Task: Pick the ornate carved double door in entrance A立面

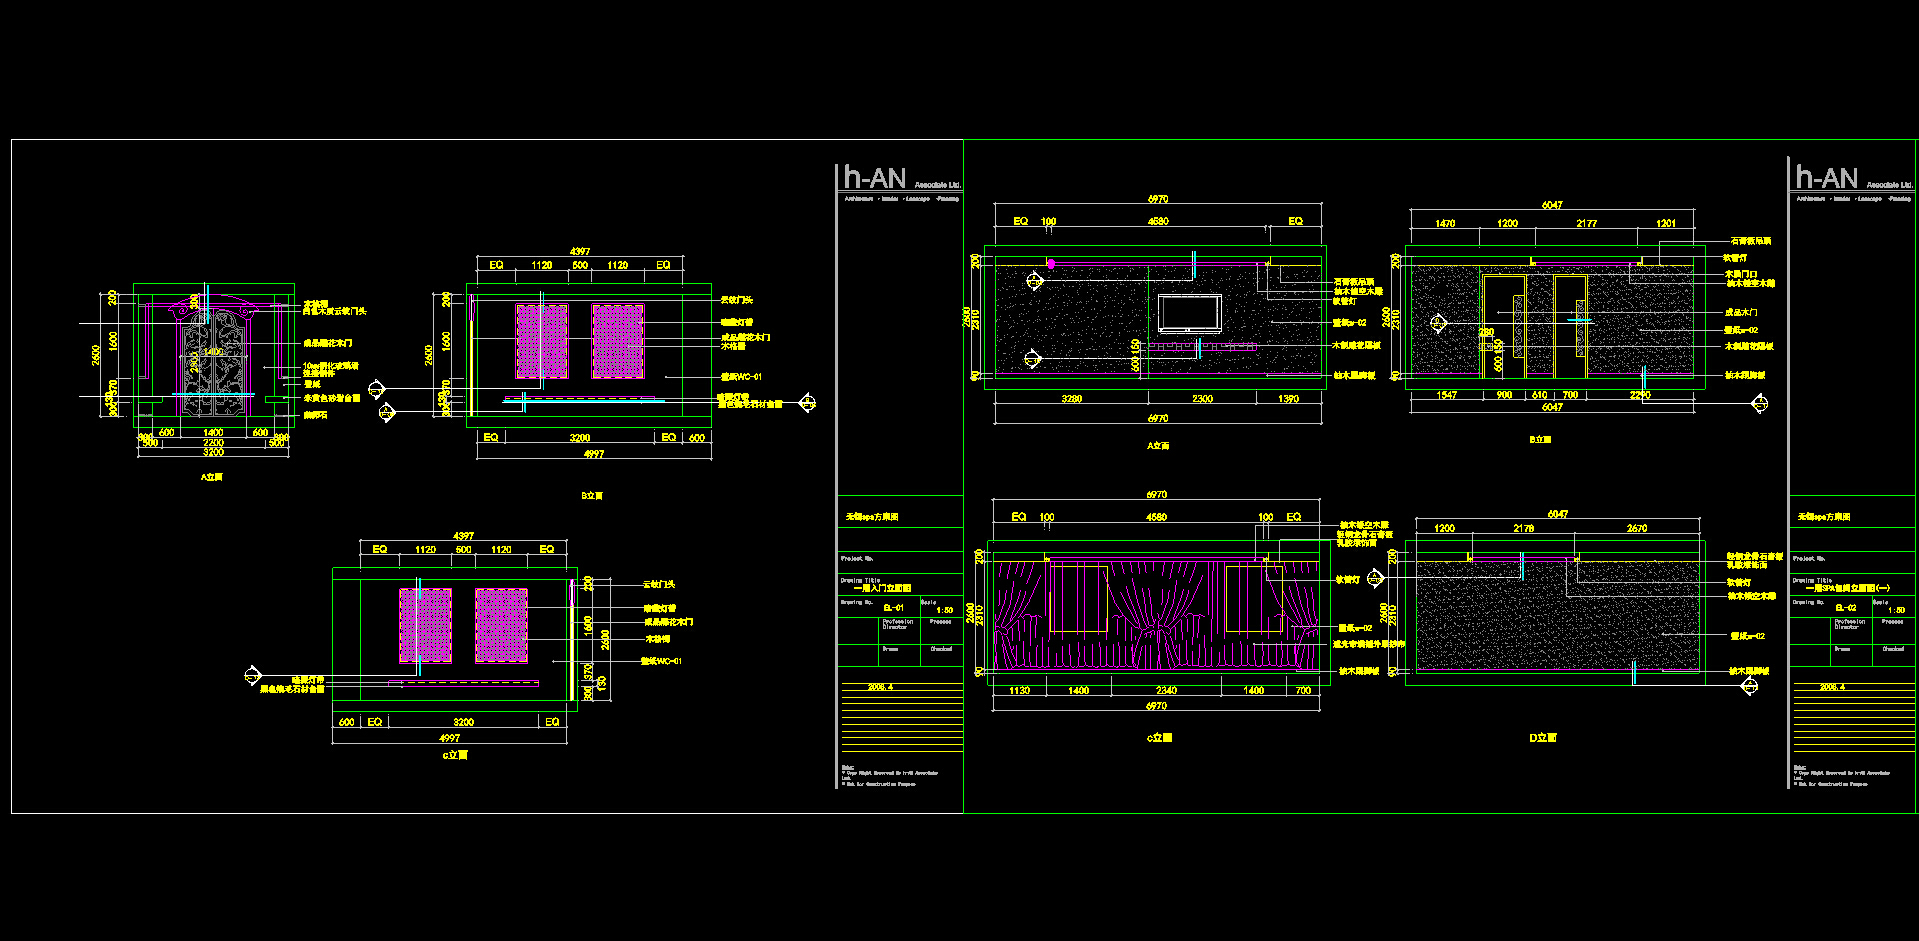Action: tap(213, 361)
